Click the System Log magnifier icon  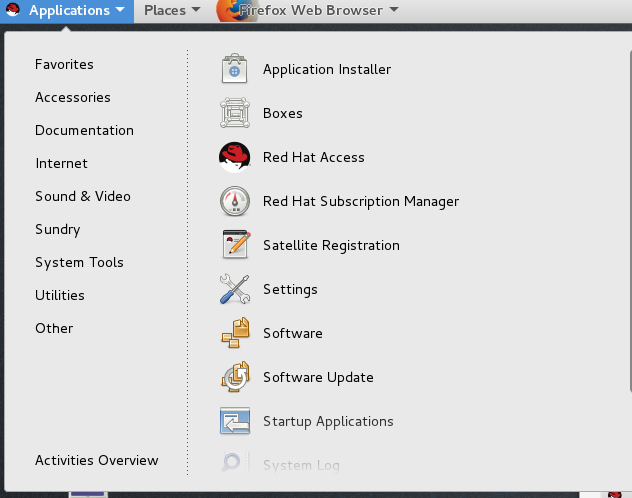pos(235,462)
